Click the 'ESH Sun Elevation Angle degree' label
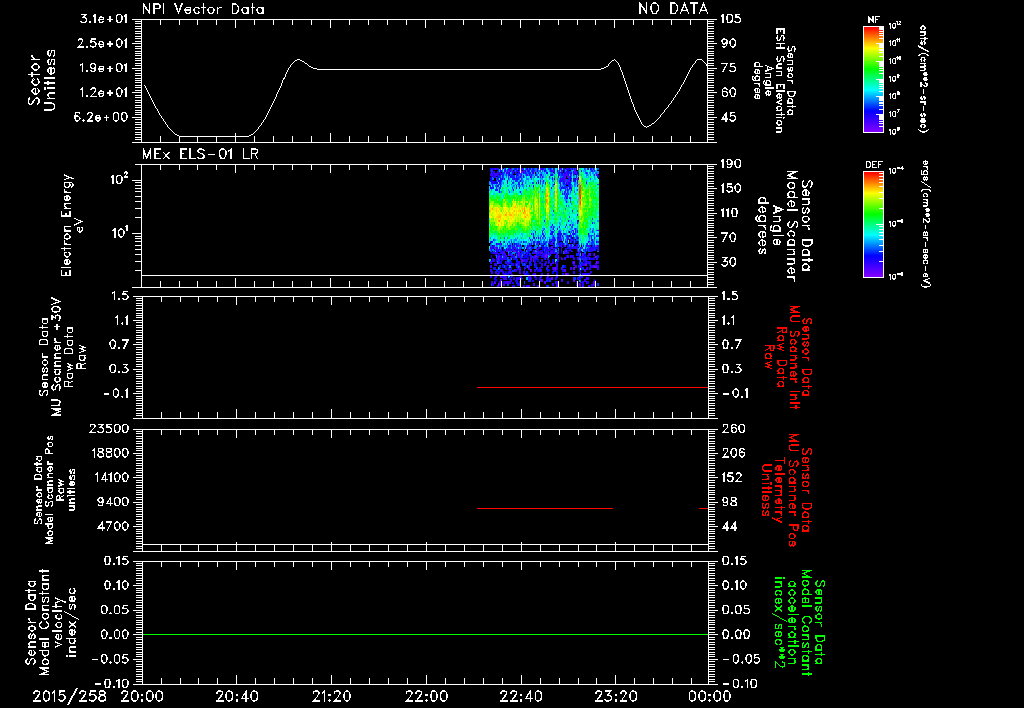 (774, 80)
